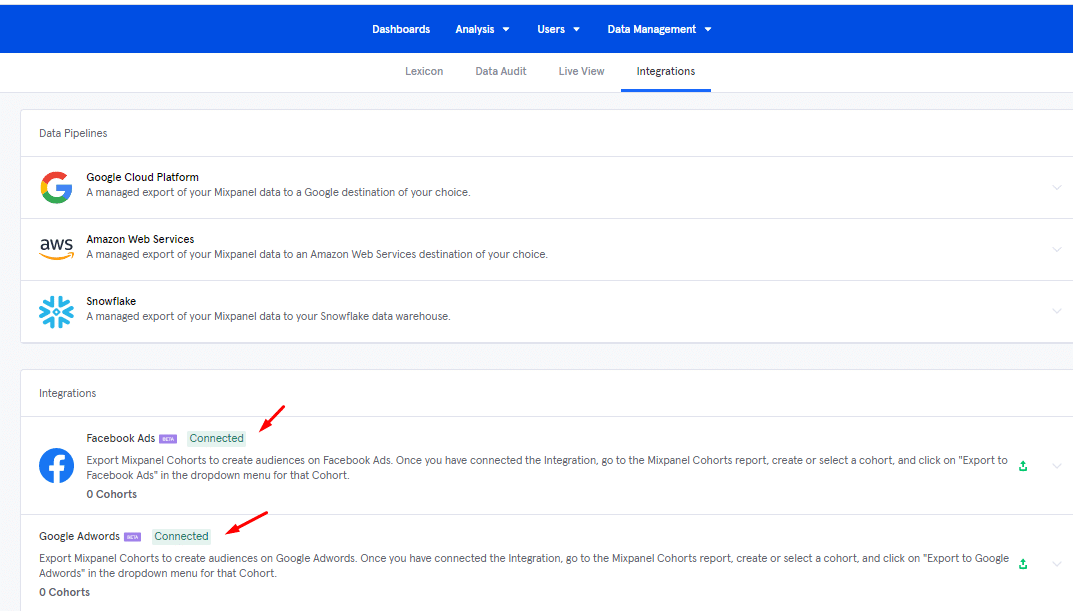Click the Google Cloud Platform title

pos(142,177)
